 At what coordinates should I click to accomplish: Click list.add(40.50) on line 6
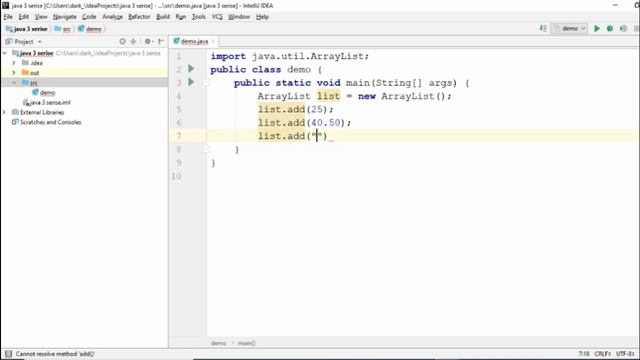tap(304, 123)
